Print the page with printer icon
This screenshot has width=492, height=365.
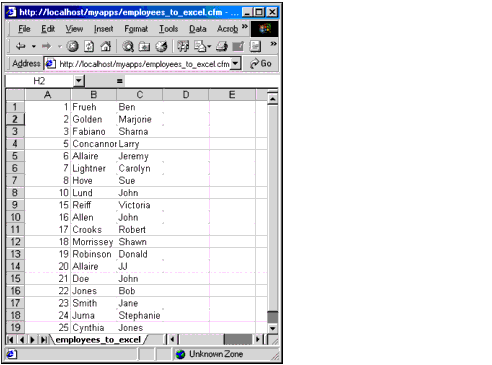(222, 46)
